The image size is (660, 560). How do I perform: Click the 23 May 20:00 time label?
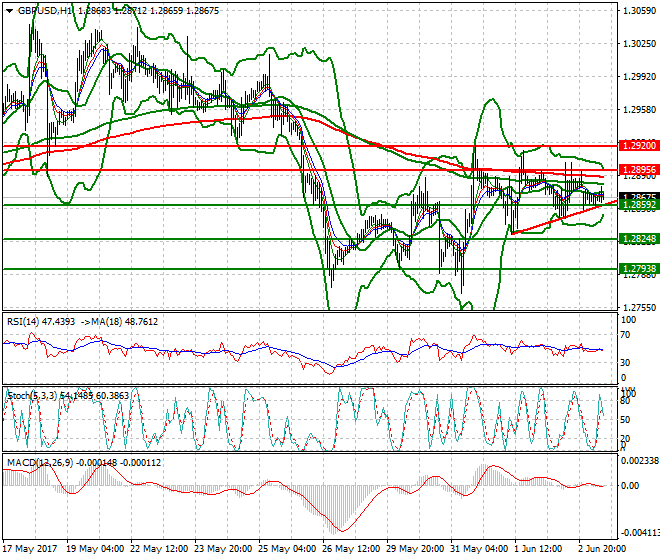[x=223, y=549]
